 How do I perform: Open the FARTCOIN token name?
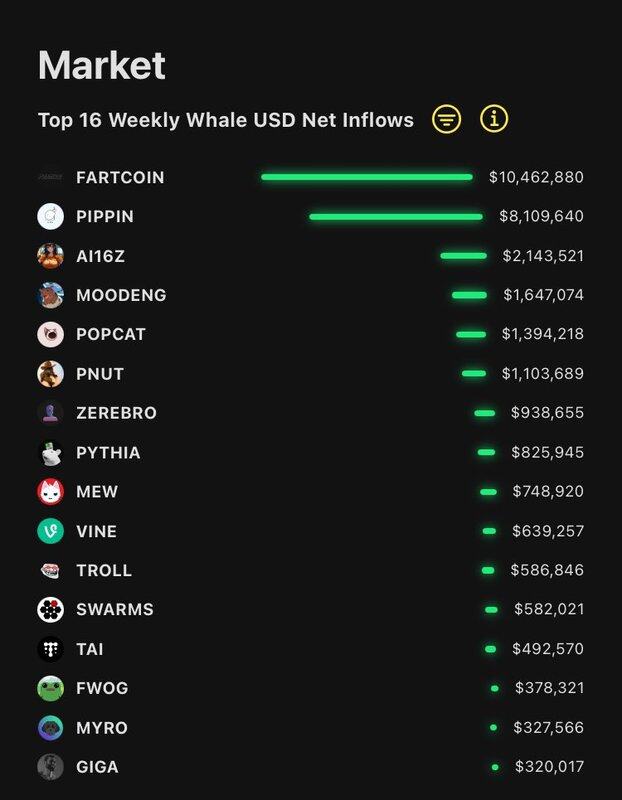(120, 177)
